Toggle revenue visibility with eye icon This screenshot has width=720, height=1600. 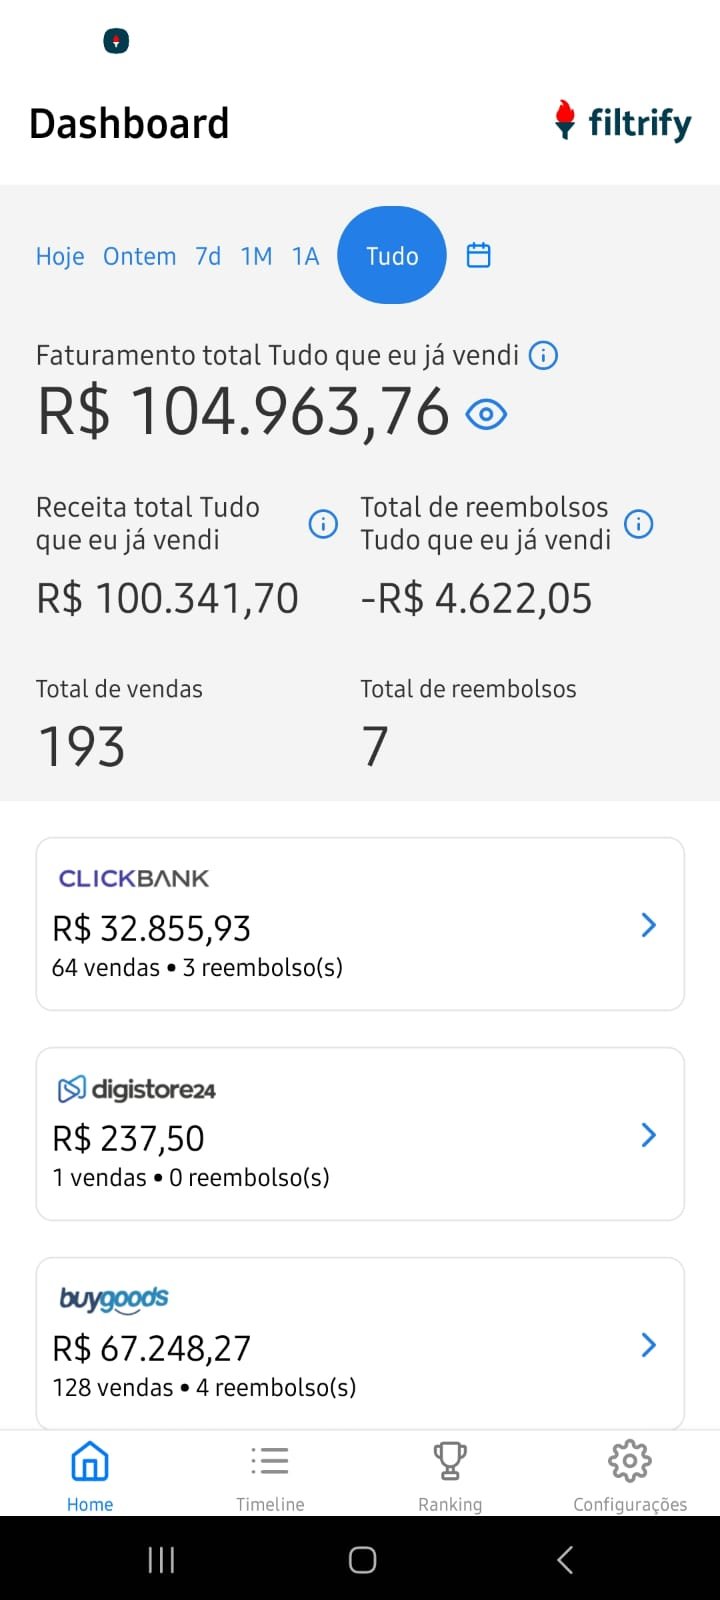(487, 414)
